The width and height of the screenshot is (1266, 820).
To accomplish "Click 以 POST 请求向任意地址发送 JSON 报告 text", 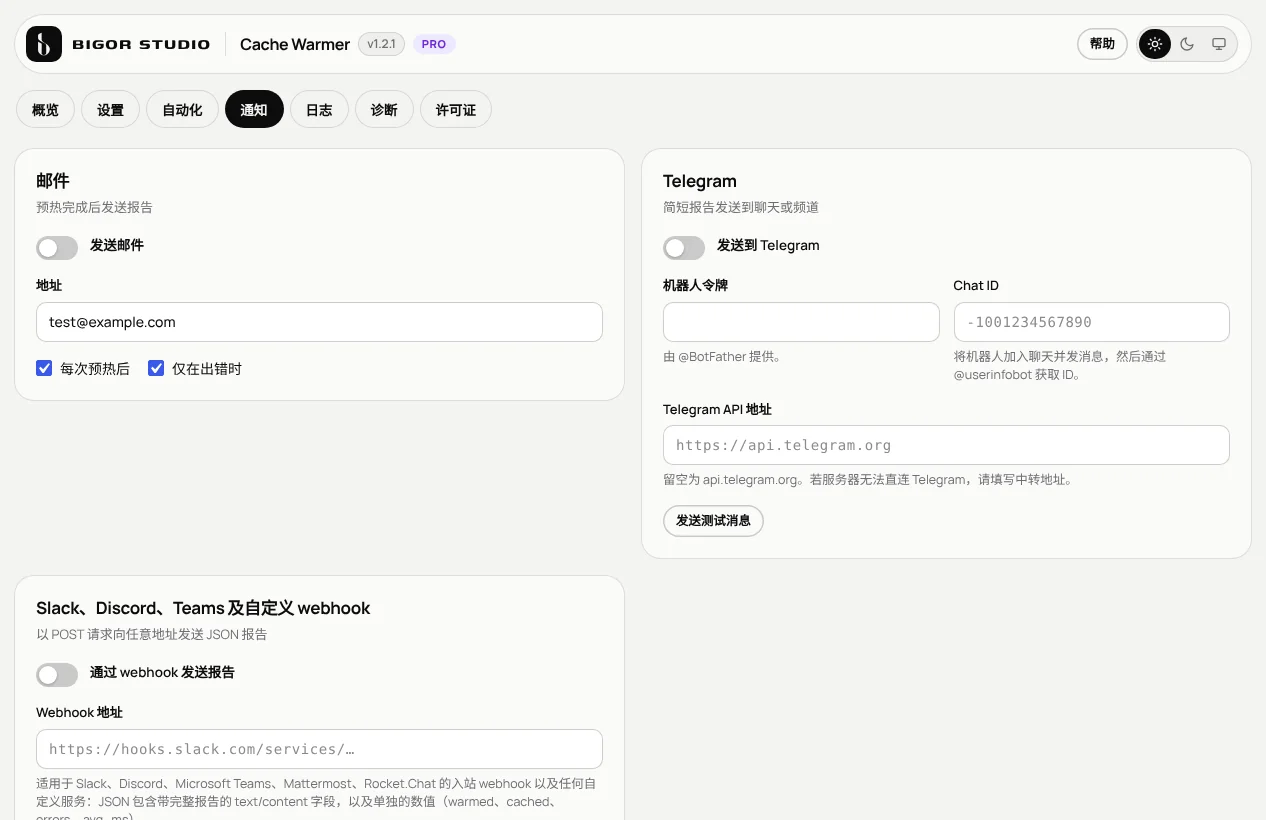I will 151,634.
